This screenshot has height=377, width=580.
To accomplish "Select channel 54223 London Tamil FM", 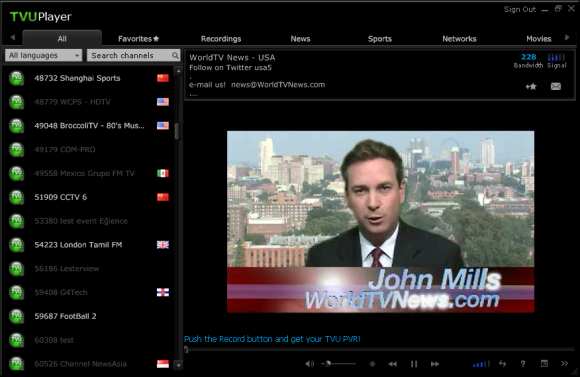I will (89, 245).
